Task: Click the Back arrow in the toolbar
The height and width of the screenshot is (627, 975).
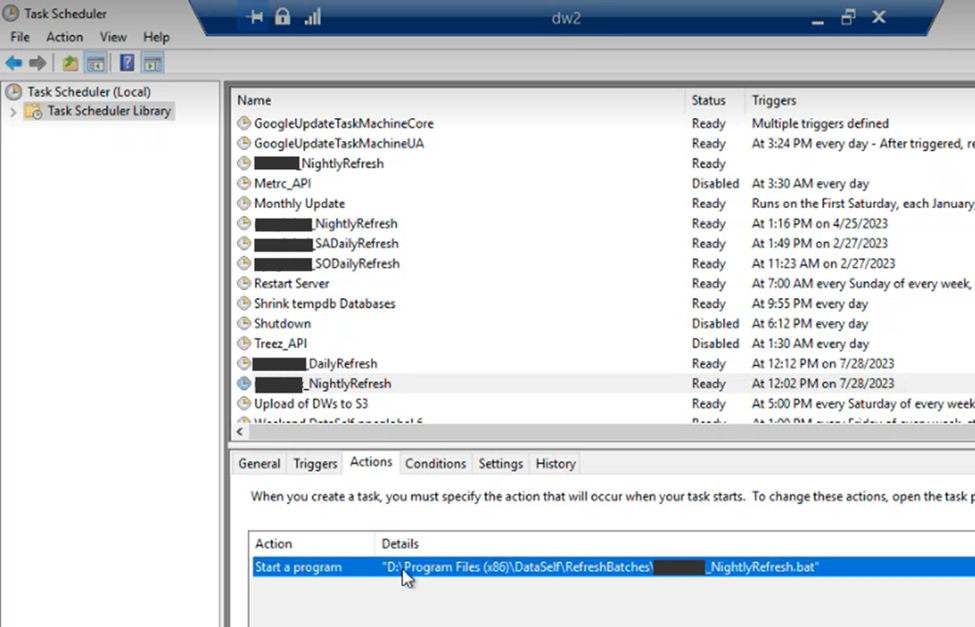Action: 14,63
